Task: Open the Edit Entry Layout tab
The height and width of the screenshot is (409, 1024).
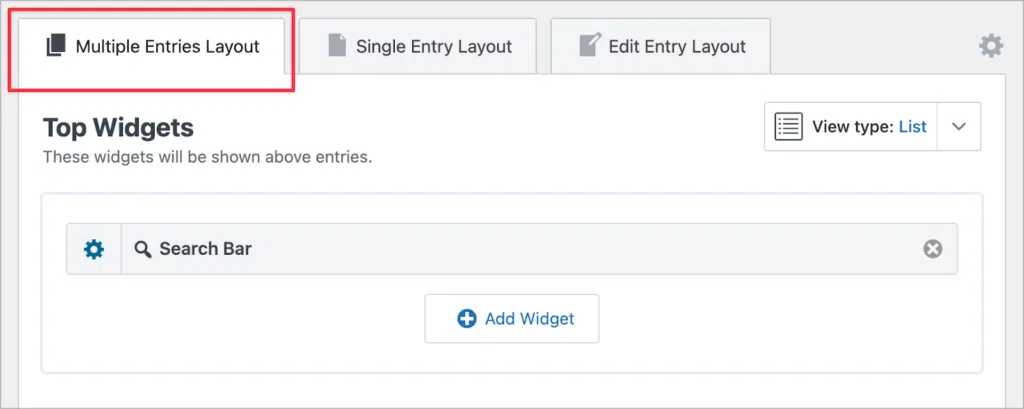Action: coord(677,46)
